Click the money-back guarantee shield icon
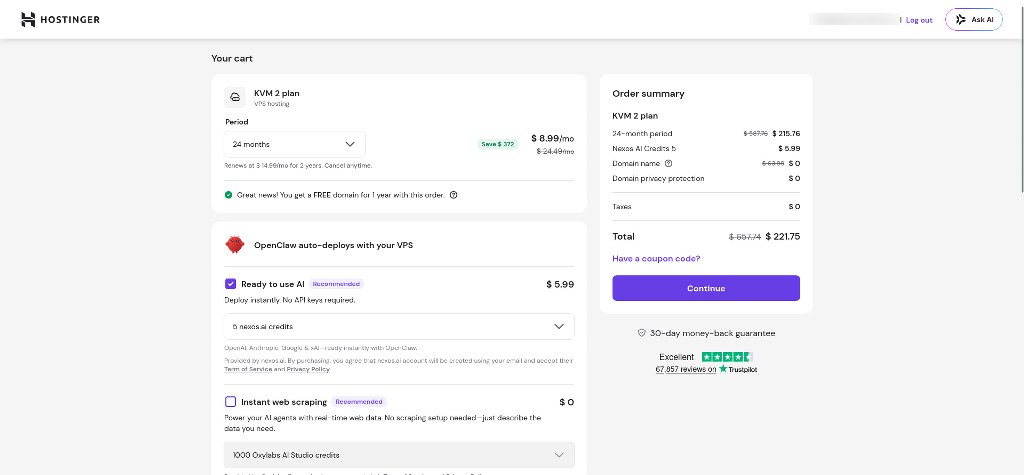Image resolution: width=1024 pixels, height=475 pixels. pos(641,333)
